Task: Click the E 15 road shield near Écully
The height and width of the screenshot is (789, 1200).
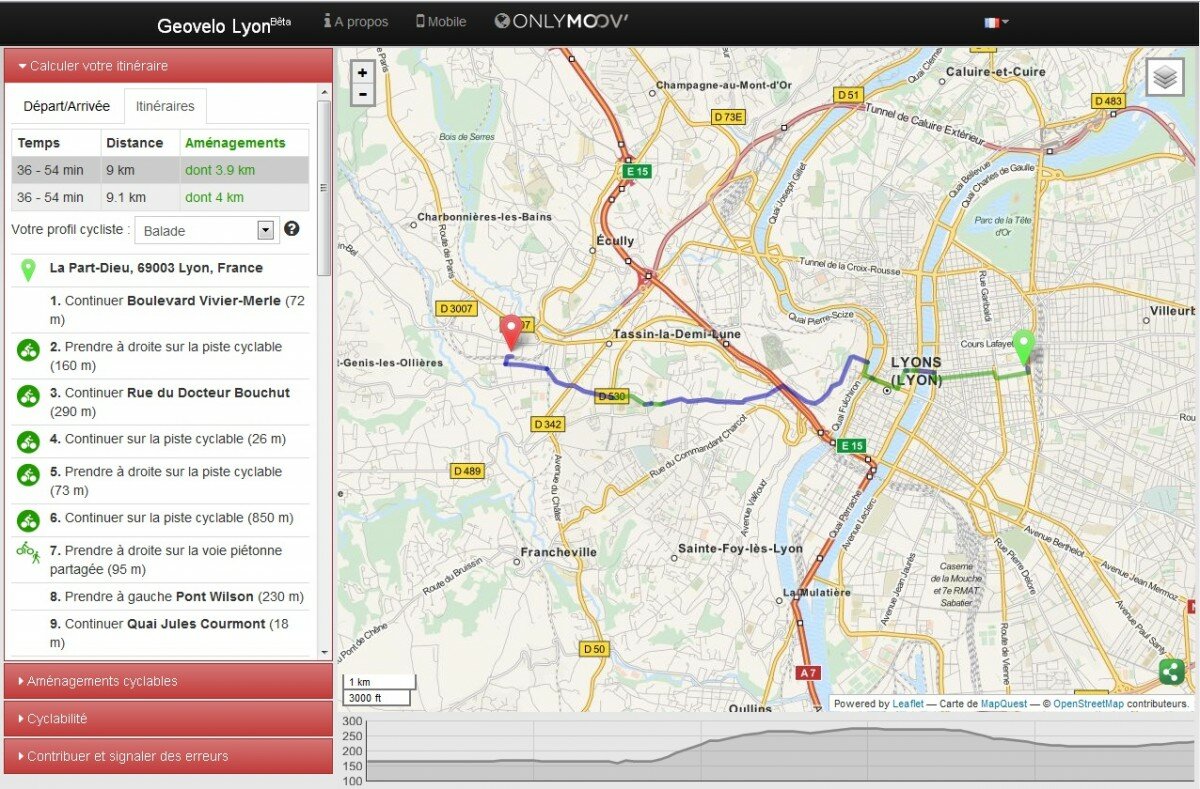Action: pyautogui.click(x=637, y=172)
